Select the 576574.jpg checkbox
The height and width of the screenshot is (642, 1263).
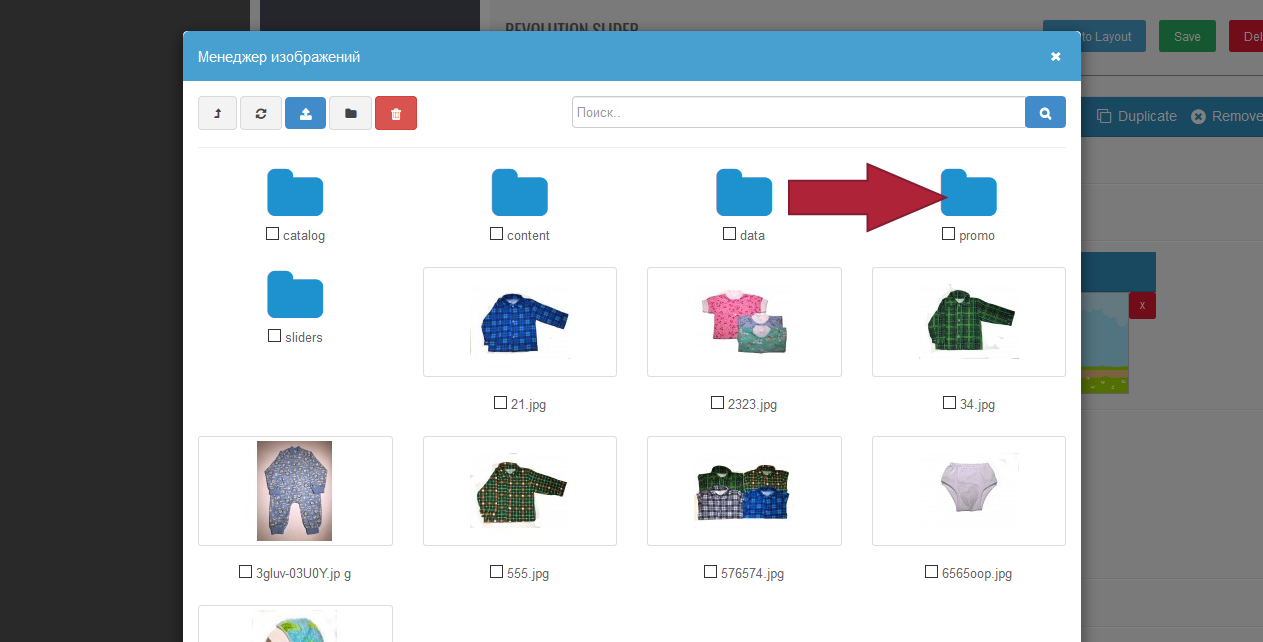710,572
